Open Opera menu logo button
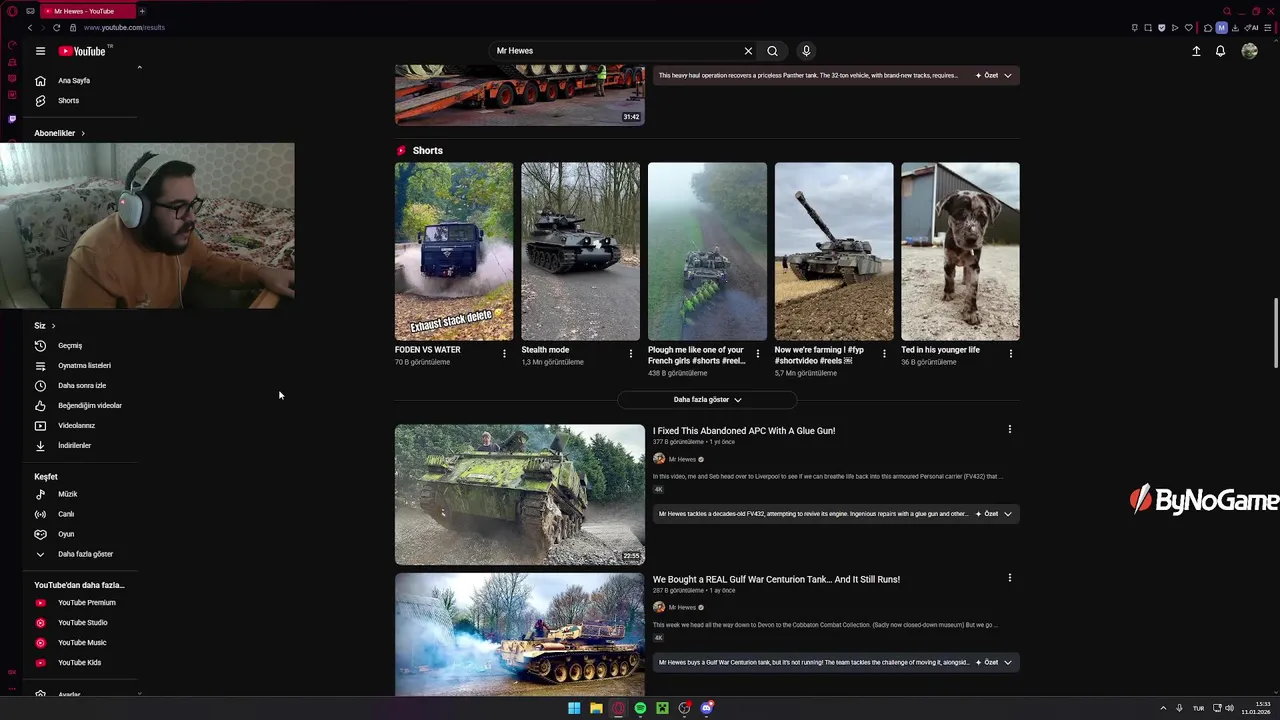 [12, 11]
